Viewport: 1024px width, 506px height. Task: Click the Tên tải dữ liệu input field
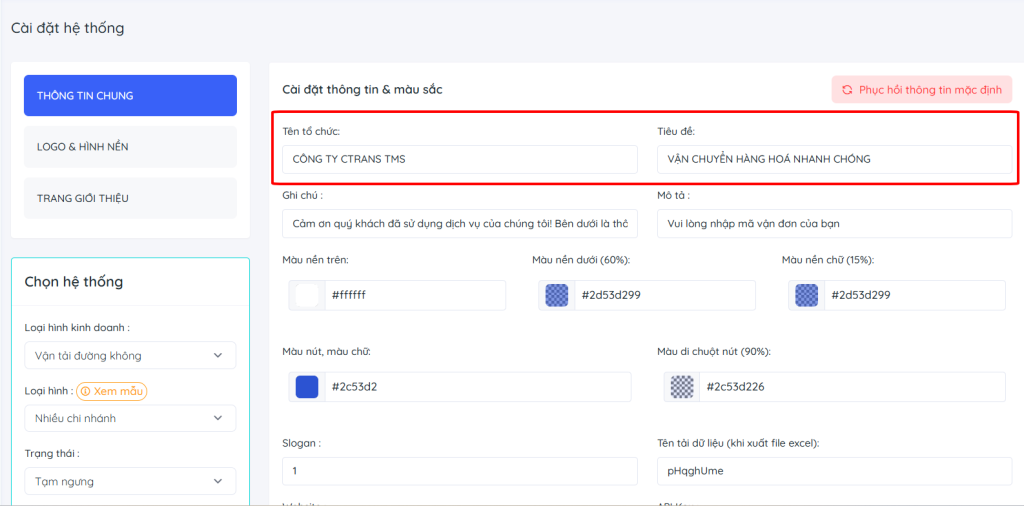(x=834, y=471)
